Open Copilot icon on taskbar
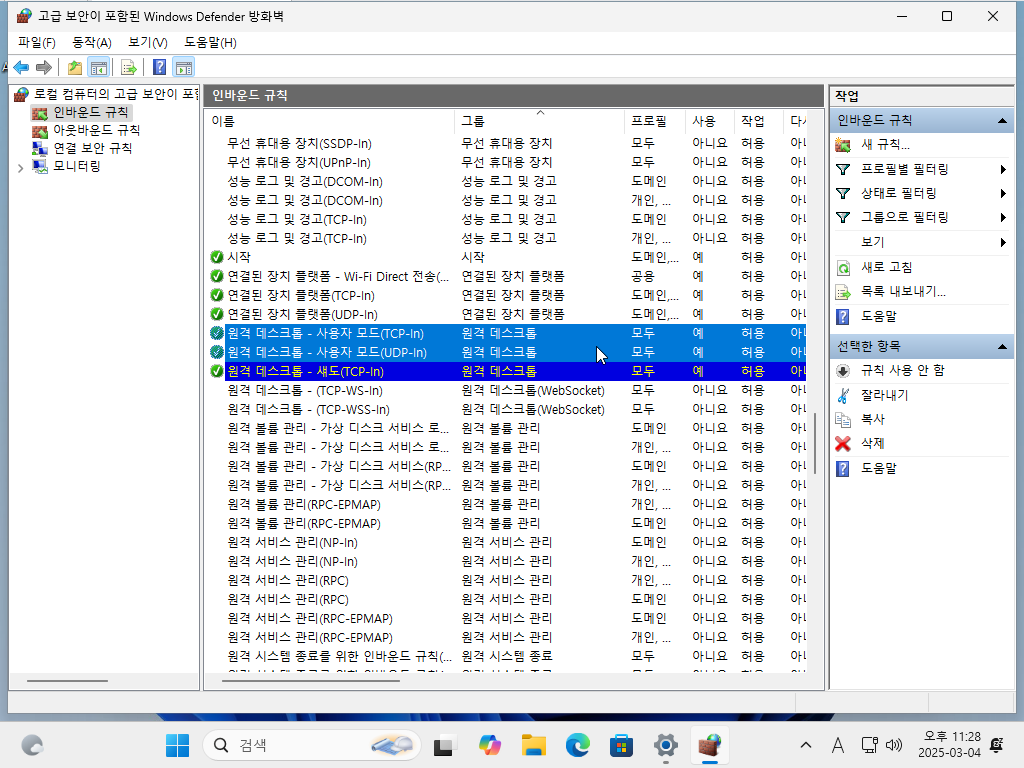 click(490, 745)
